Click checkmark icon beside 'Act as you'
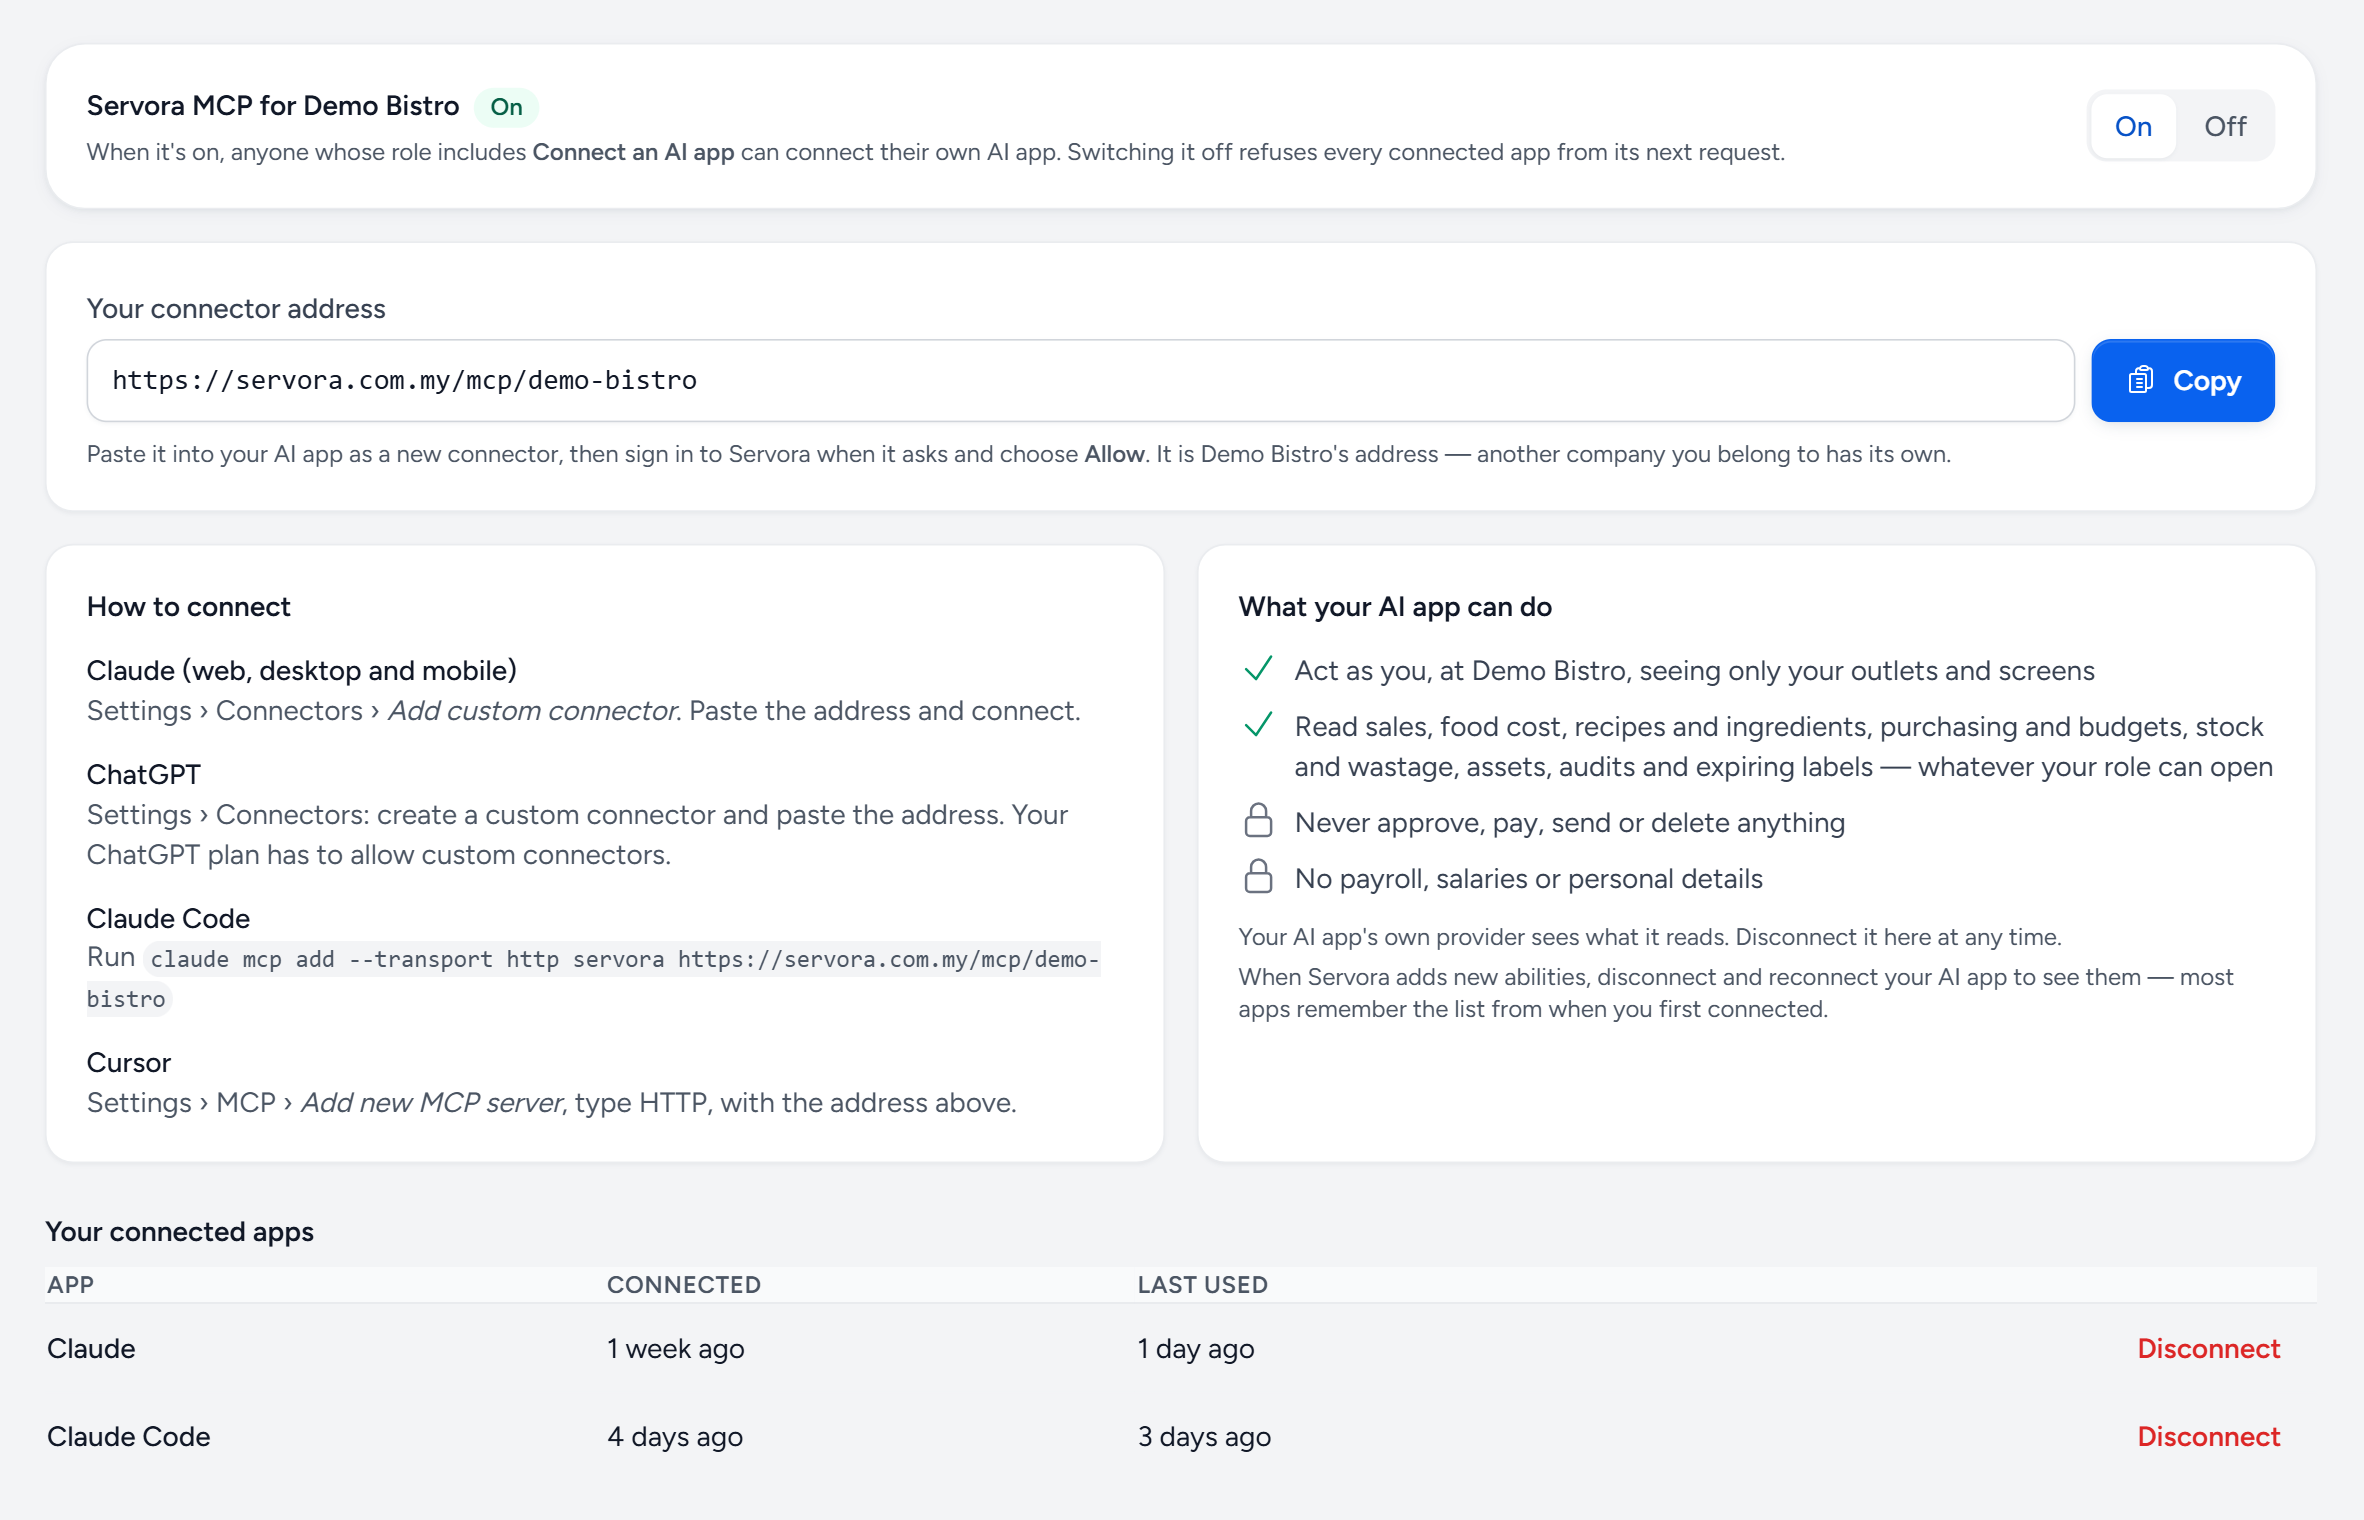The height and width of the screenshot is (1520, 2364). [1258, 668]
